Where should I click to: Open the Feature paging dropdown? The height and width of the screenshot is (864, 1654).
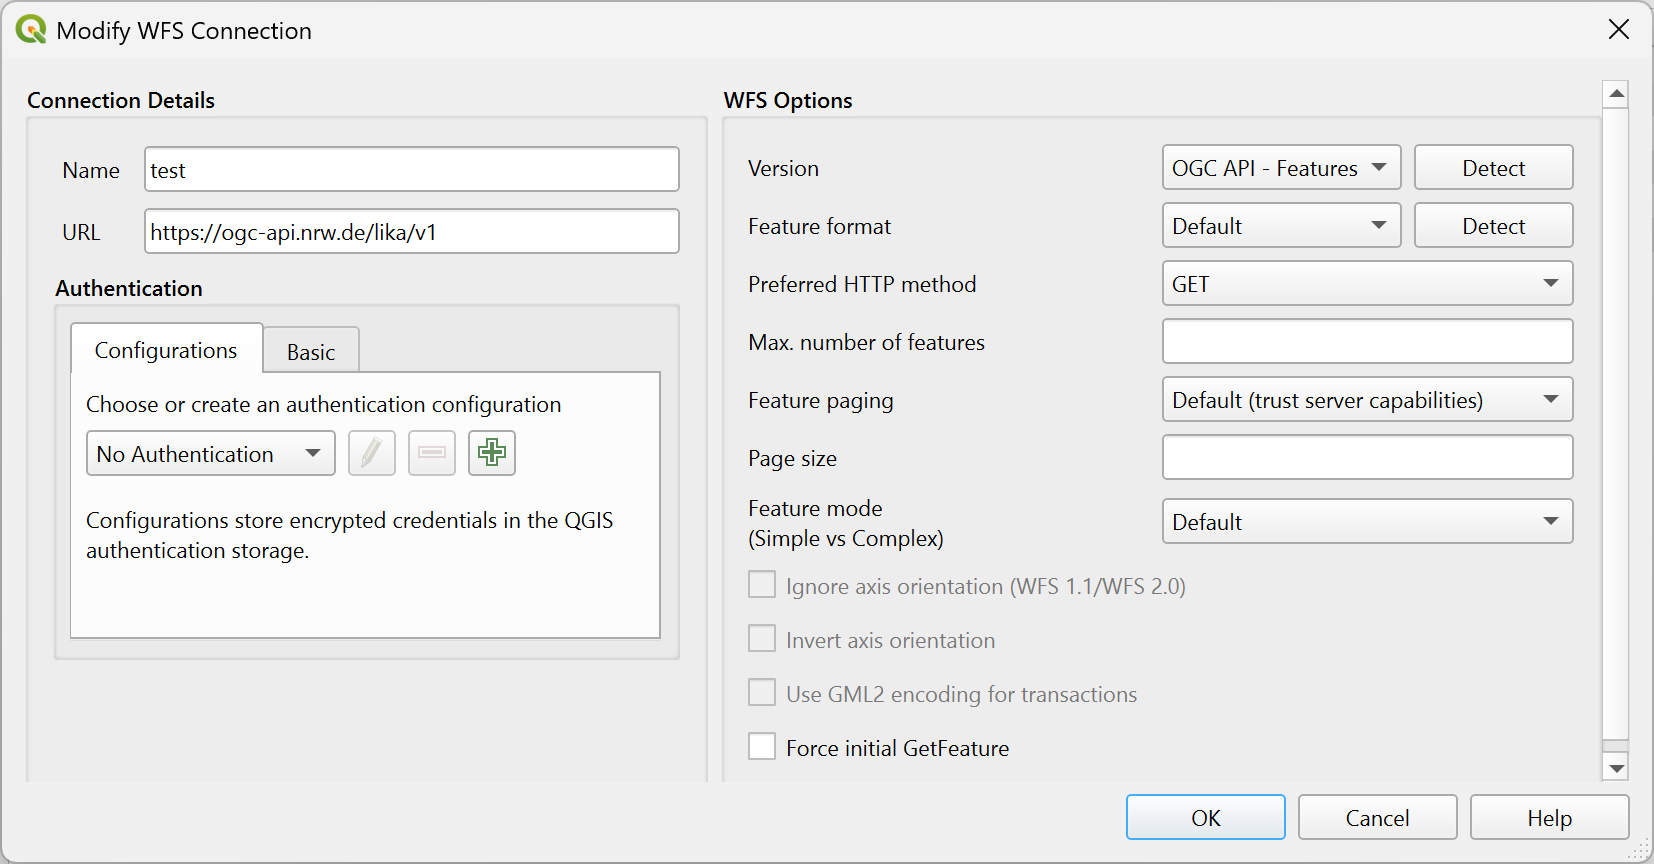click(x=1367, y=400)
